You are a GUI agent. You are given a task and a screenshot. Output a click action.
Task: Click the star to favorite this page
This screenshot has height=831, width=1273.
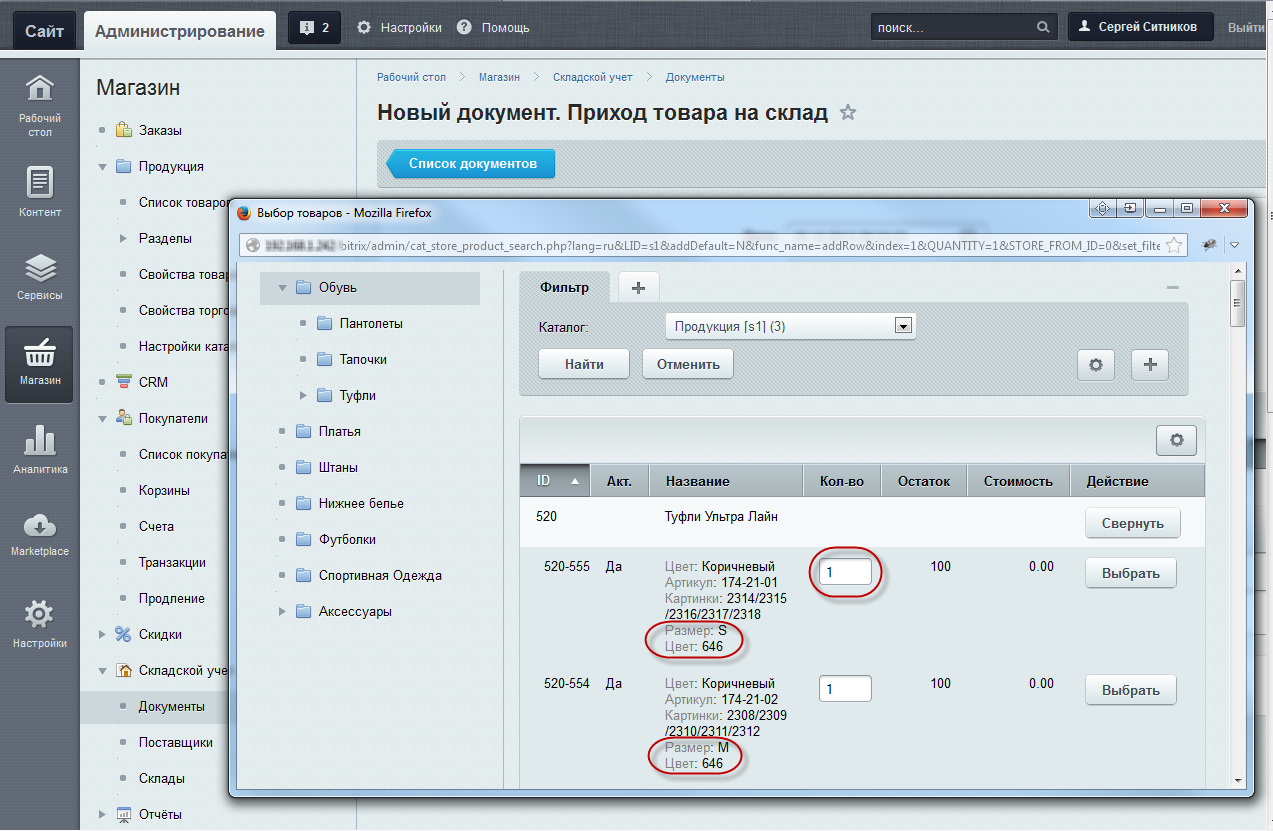(x=848, y=113)
